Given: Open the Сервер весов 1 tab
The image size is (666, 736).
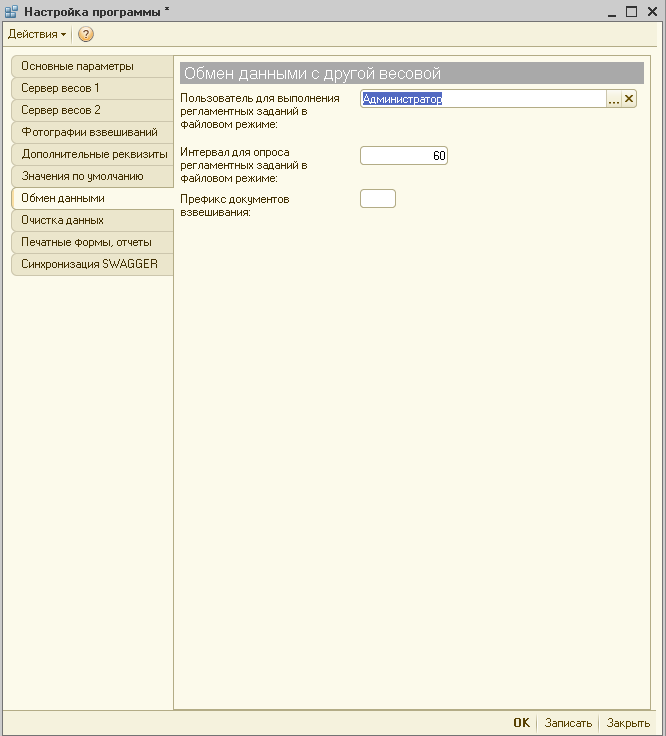Looking at the screenshot, I should (x=60, y=88).
